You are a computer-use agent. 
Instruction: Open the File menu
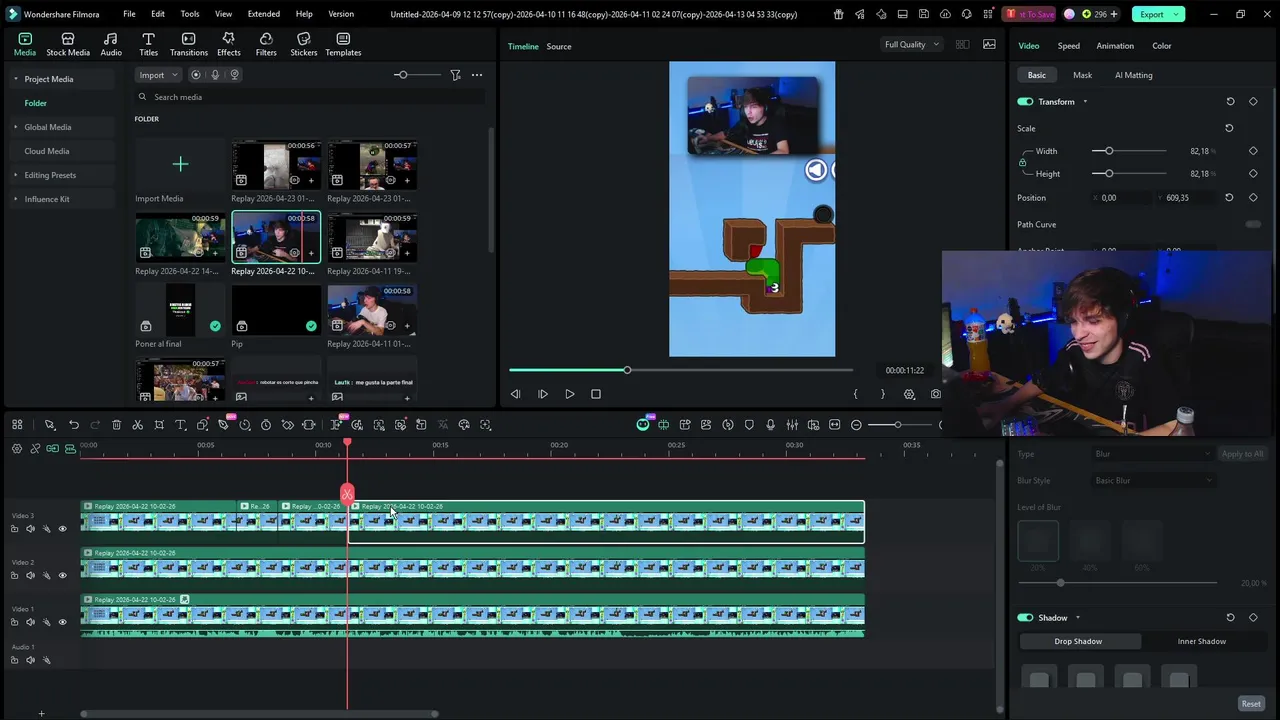[129, 14]
